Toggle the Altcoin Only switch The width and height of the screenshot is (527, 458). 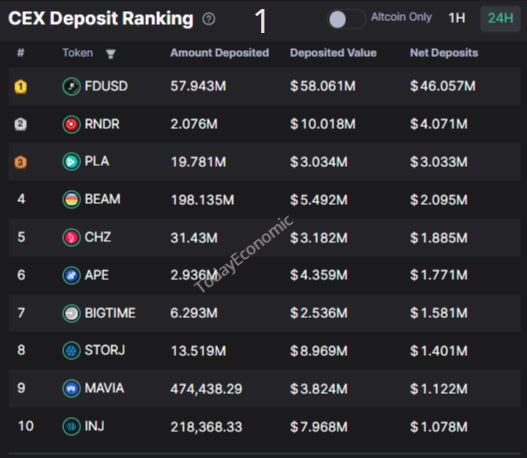pos(346,19)
